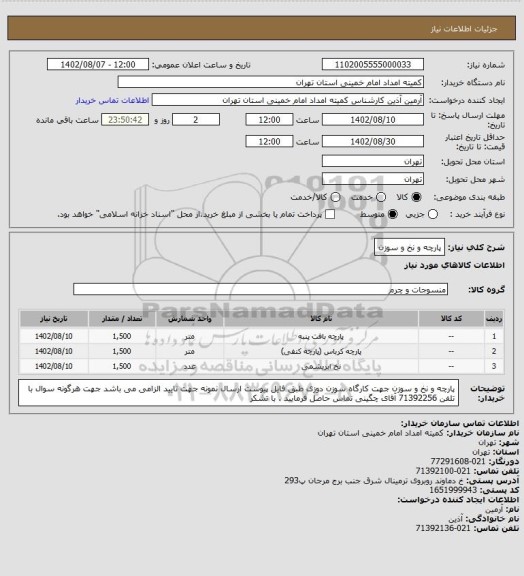Select the جزیی purchase type radio
524x576 pixels.
click(433, 214)
